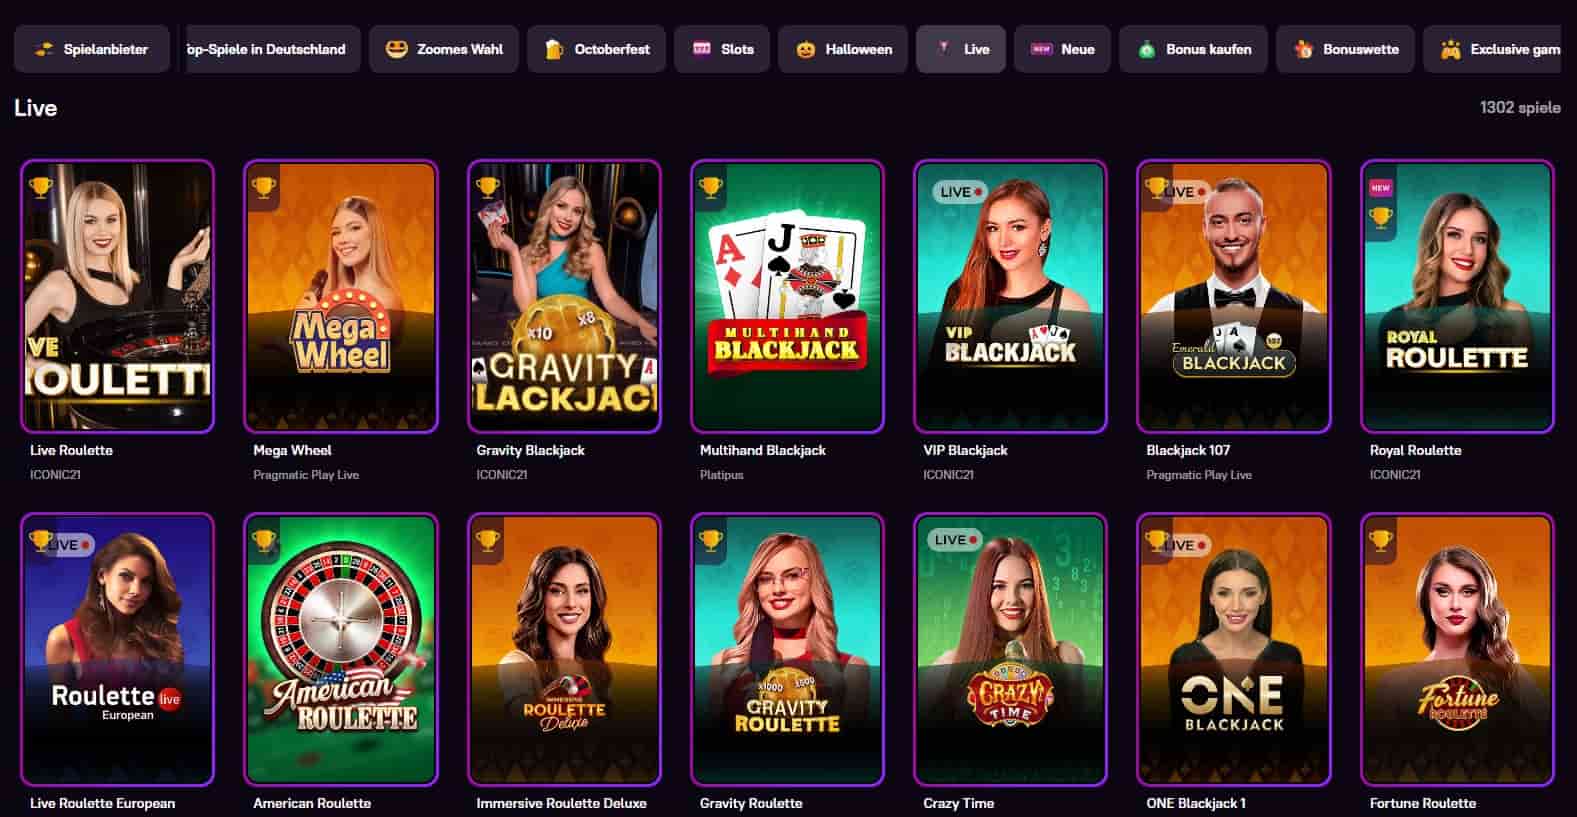Click the trophy icon on Gravity Roulette
Screen dimensions: 1577x817
(x=710, y=540)
